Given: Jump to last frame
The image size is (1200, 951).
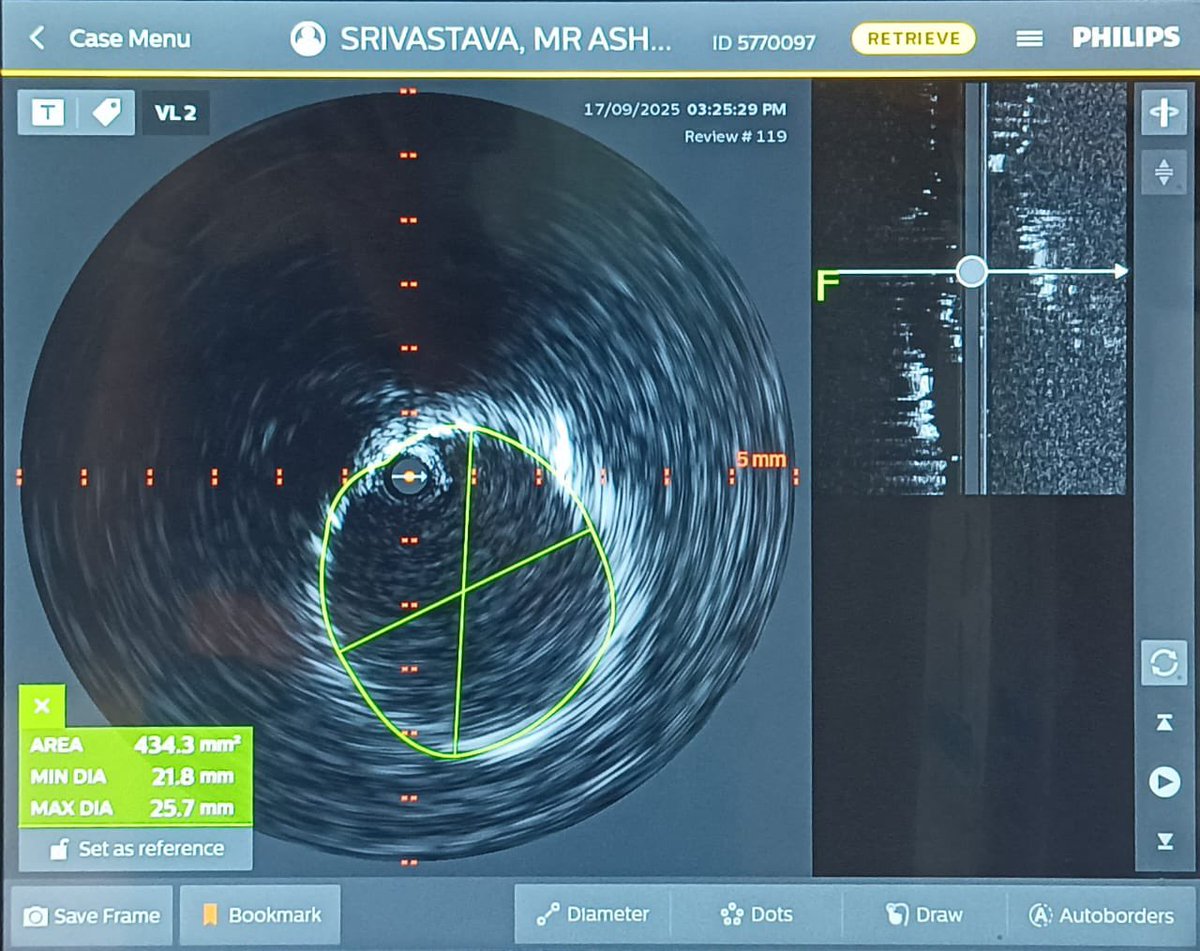Looking at the screenshot, I should 1164,841.
